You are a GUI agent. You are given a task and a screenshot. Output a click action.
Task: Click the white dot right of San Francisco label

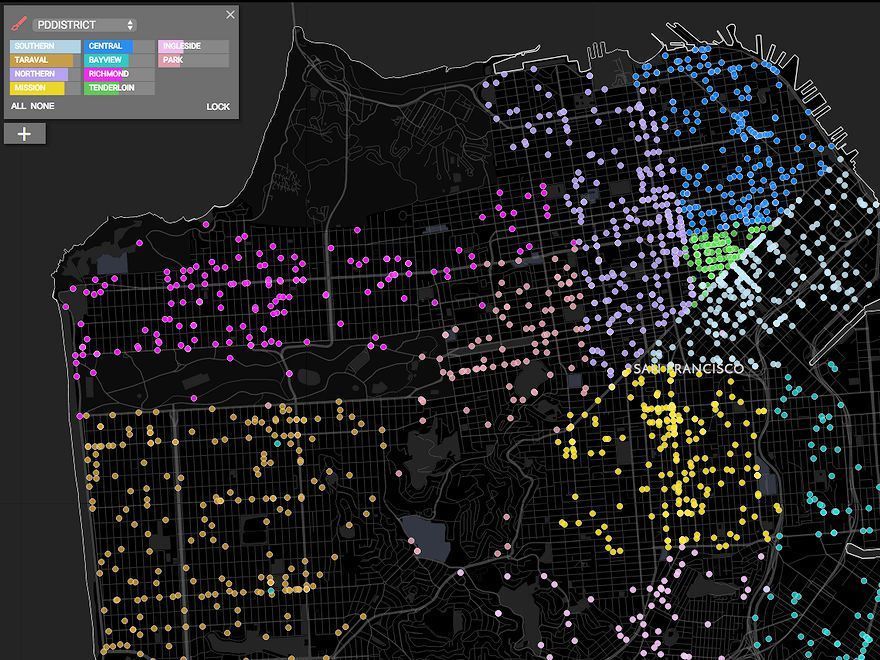[x=755, y=368]
